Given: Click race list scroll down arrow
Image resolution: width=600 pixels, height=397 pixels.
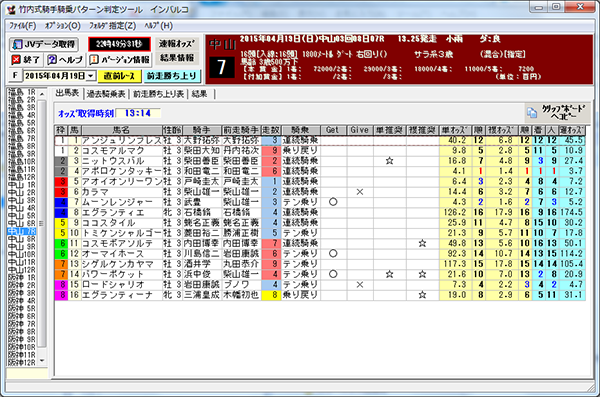Looking at the screenshot, I should (x=42, y=361).
